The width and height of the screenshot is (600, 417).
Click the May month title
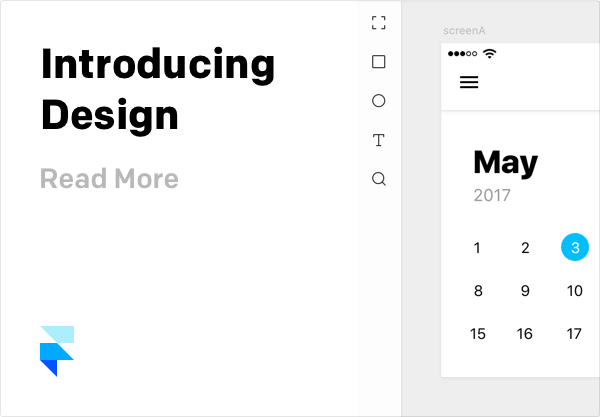[505, 163]
